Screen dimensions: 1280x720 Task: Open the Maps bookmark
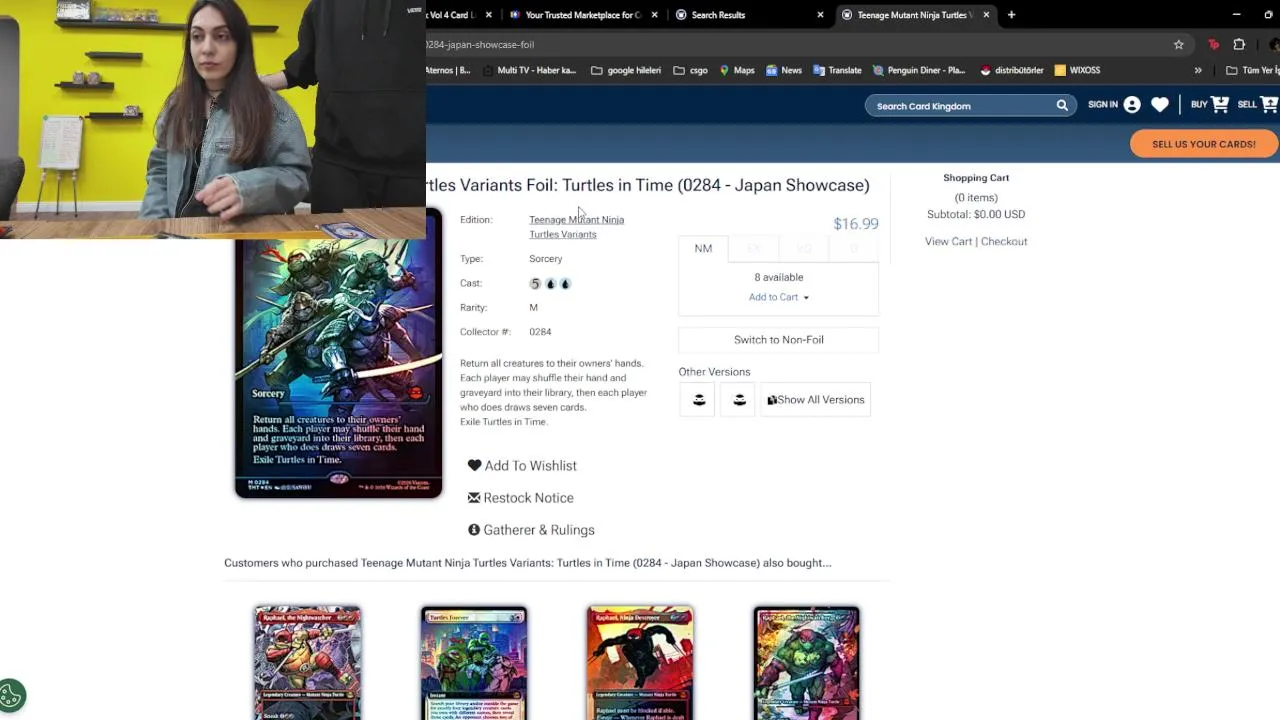click(736, 70)
